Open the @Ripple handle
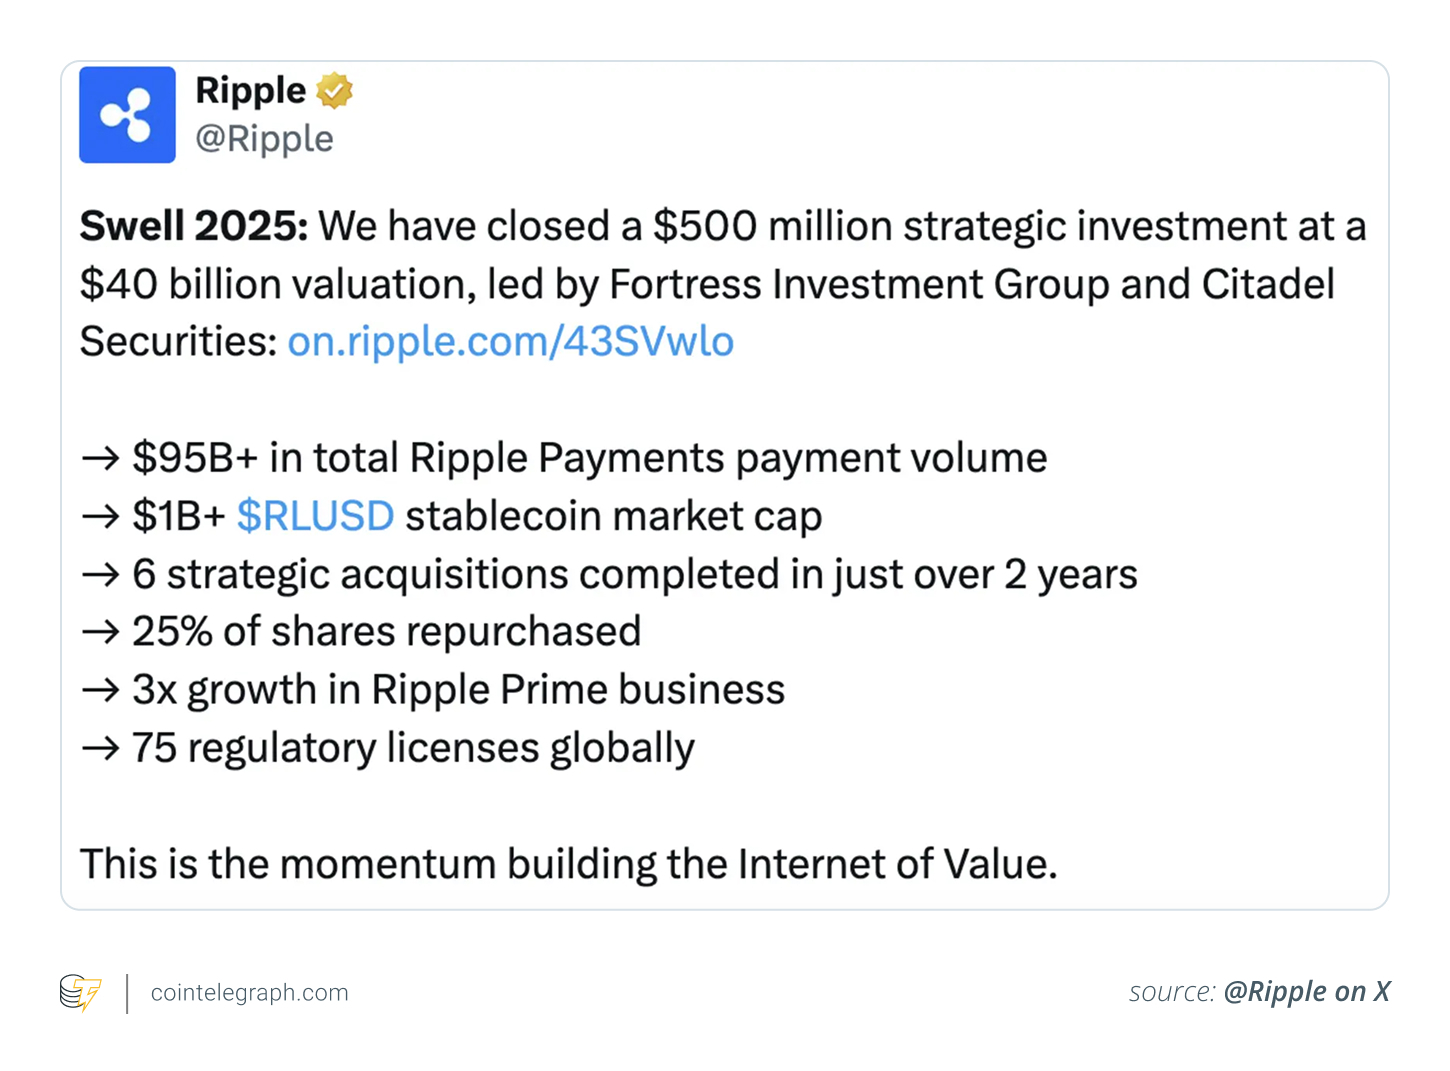 click(x=265, y=139)
